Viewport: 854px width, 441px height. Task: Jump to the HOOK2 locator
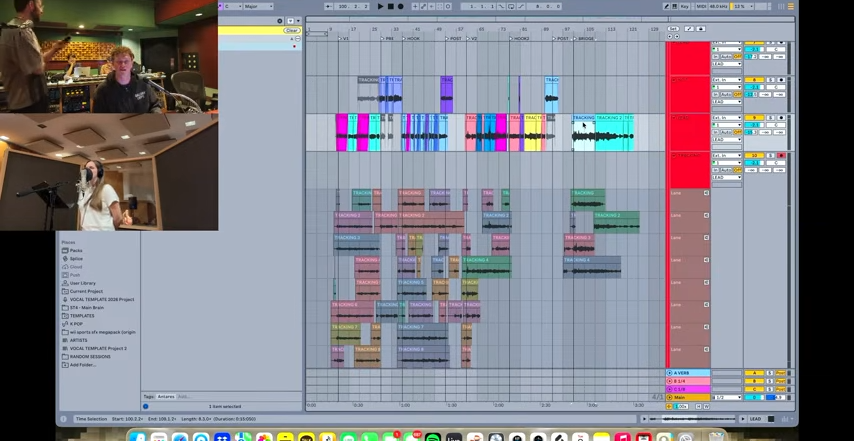[x=520, y=39]
